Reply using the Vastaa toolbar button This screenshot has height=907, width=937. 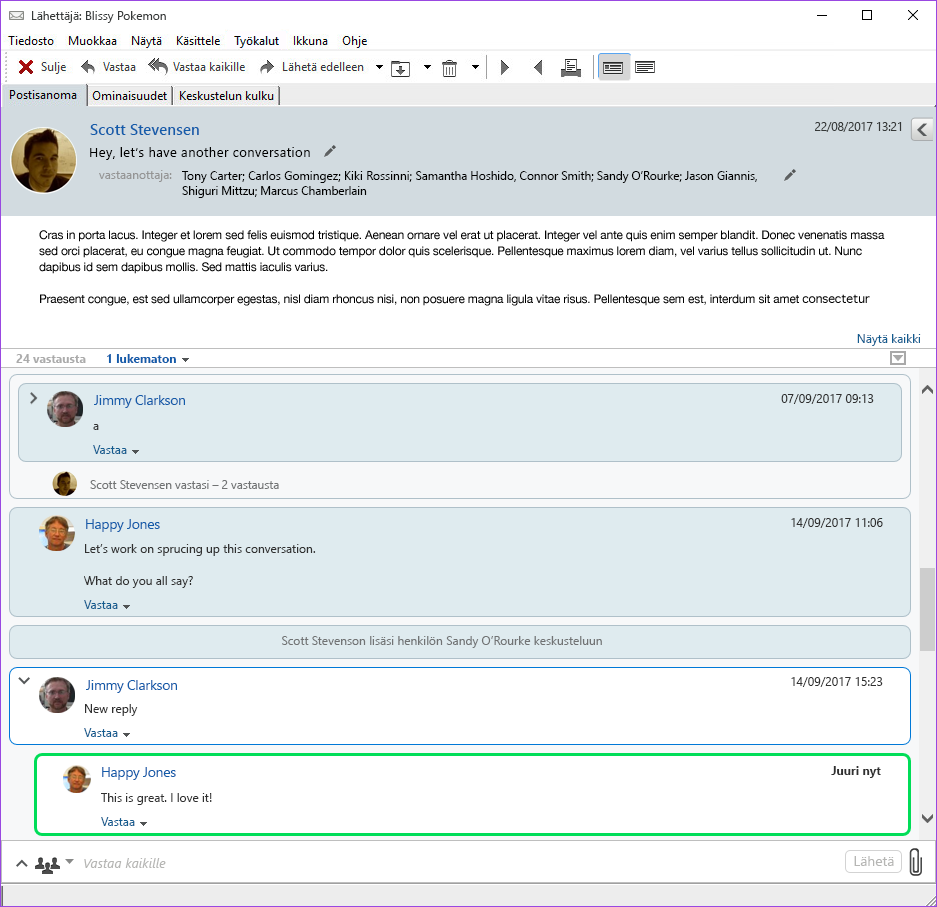(x=108, y=67)
